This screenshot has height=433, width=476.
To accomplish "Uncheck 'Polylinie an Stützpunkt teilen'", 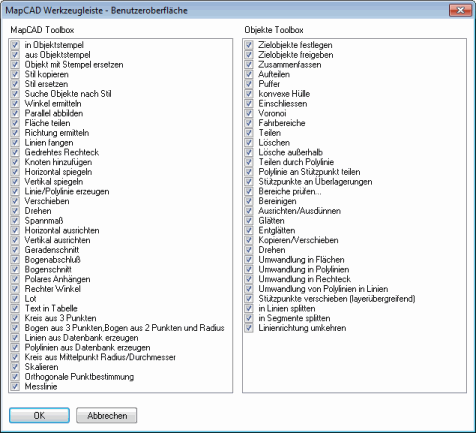I will click(249, 172).
